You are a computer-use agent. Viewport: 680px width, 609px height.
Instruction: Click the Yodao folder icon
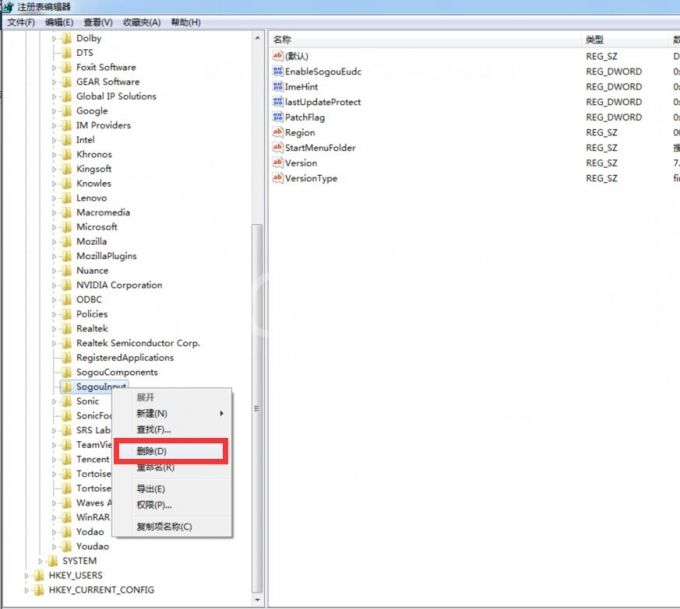pyautogui.click(x=66, y=532)
